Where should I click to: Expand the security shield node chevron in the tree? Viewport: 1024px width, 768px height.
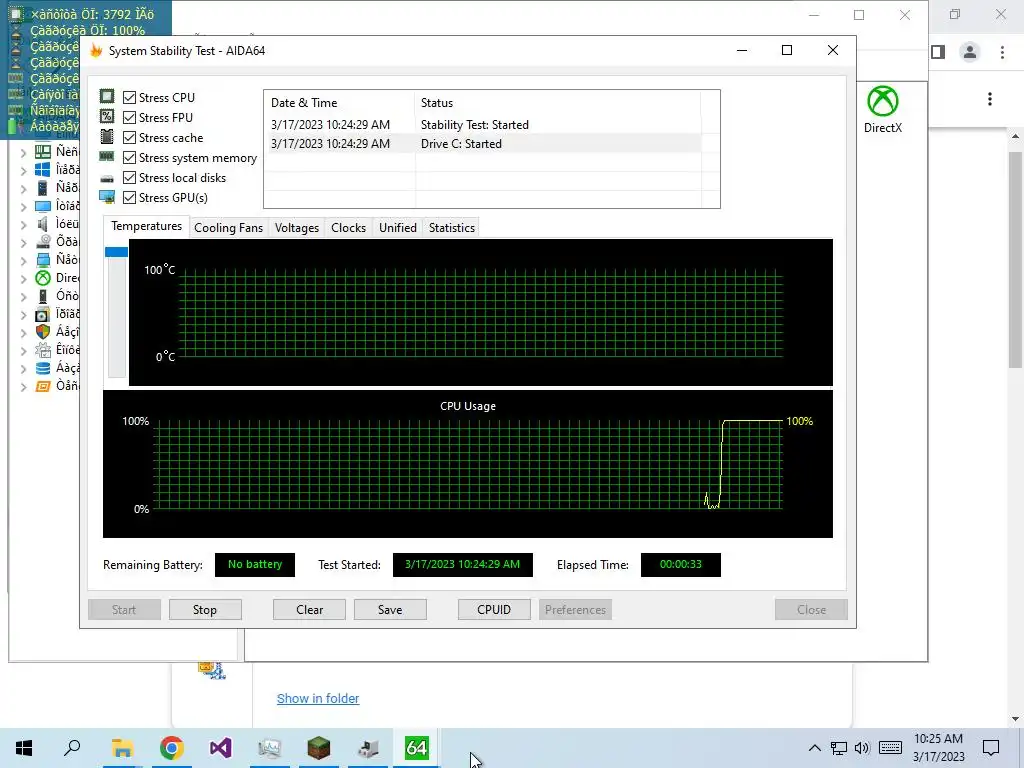(23, 332)
